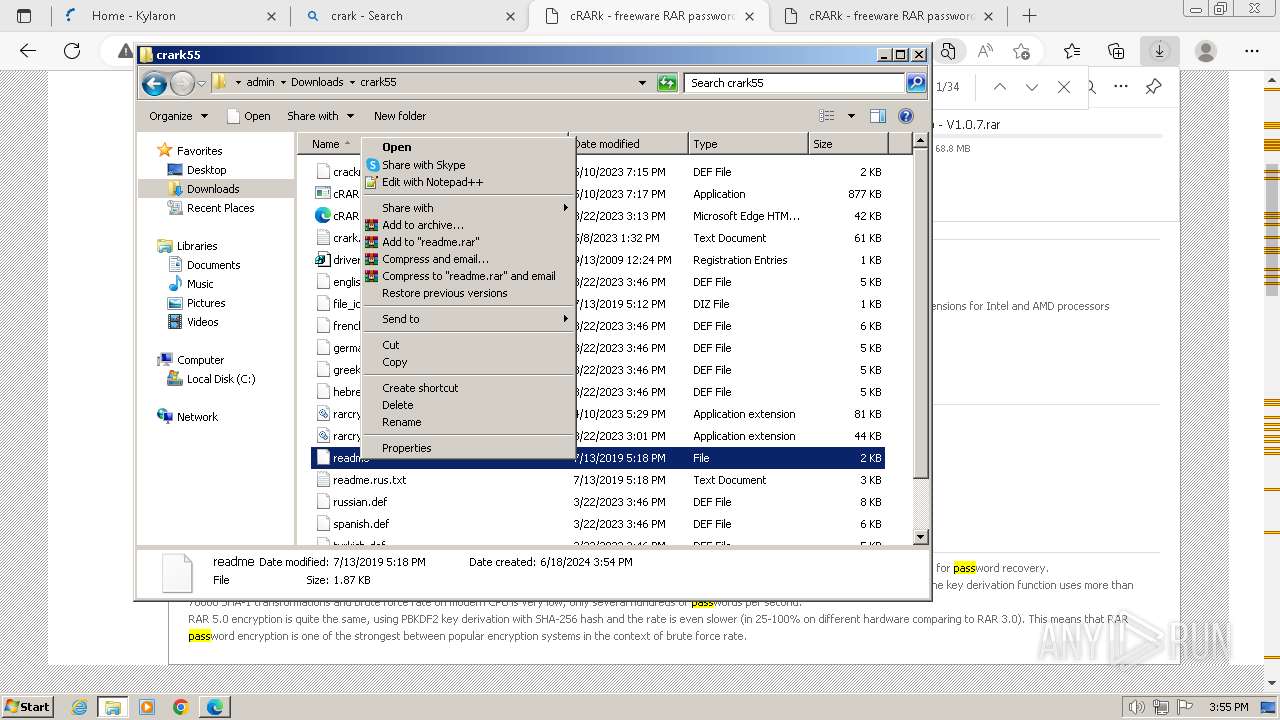This screenshot has height=720, width=1280.
Task: Click the Open toolbar button
Action: coord(249,116)
